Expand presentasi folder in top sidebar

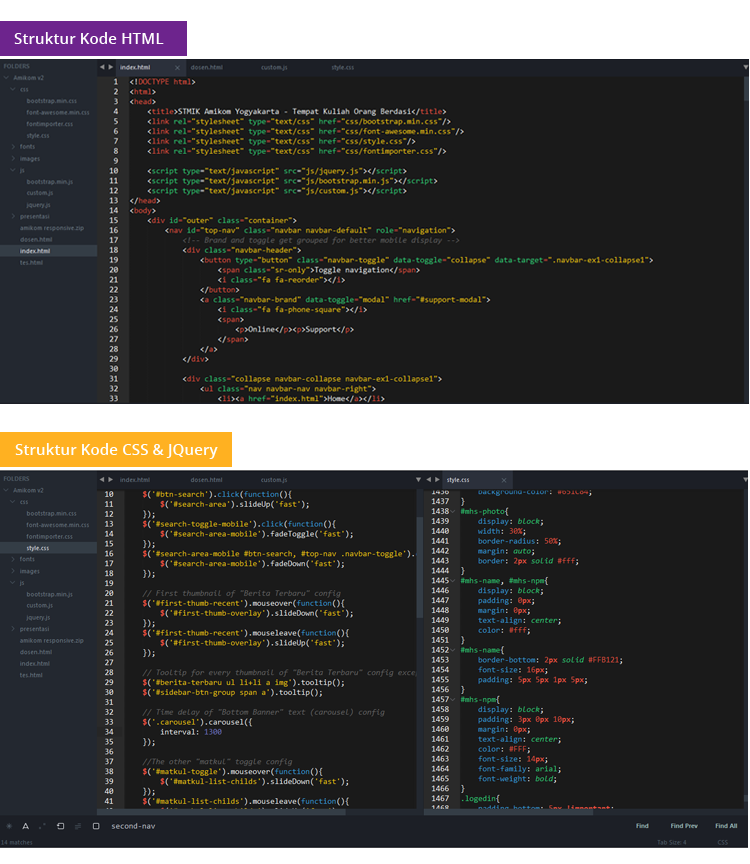coord(13,217)
